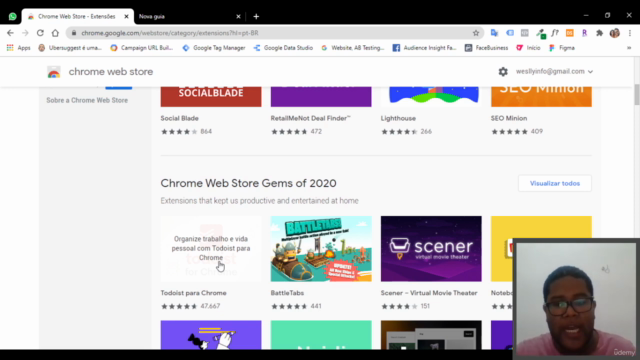This screenshot has width=640, height=360.
Task: Open Todoist para Chrome card image
Action: (x=211, y=249)
